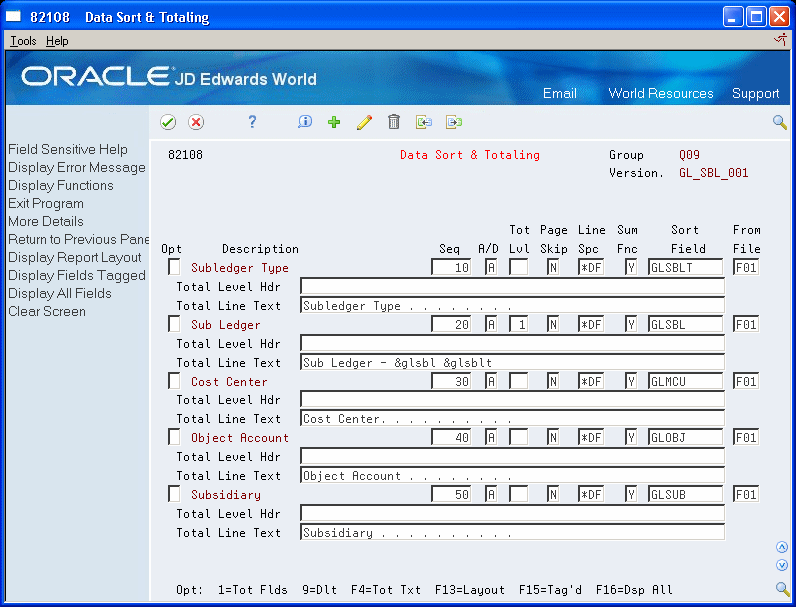Click F15=Tag'd function key text
Screen dimensions: 796x607
point(550,590)
